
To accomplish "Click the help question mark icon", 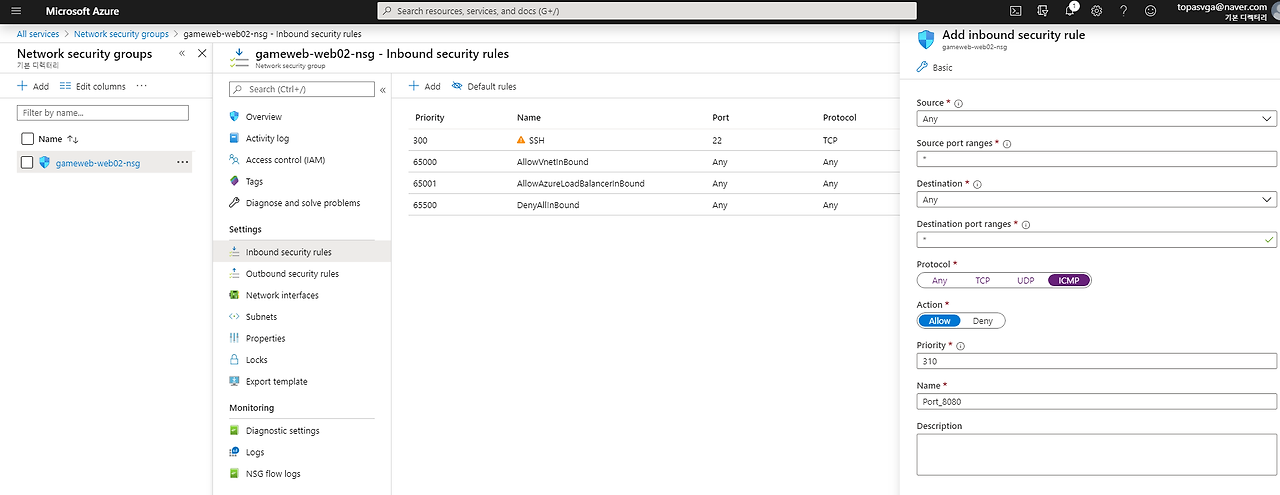I will pos(1124,11).
